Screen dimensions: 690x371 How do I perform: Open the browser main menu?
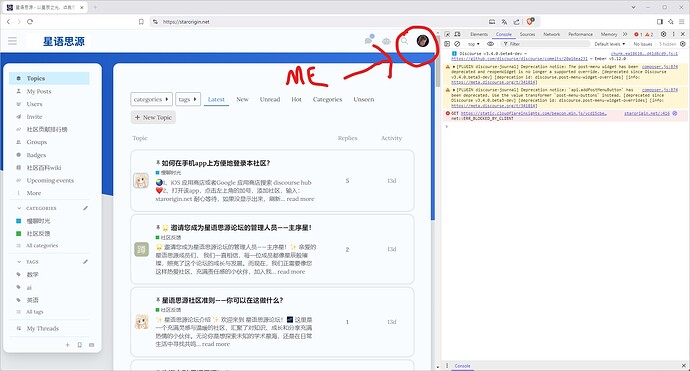pos(682,22)
